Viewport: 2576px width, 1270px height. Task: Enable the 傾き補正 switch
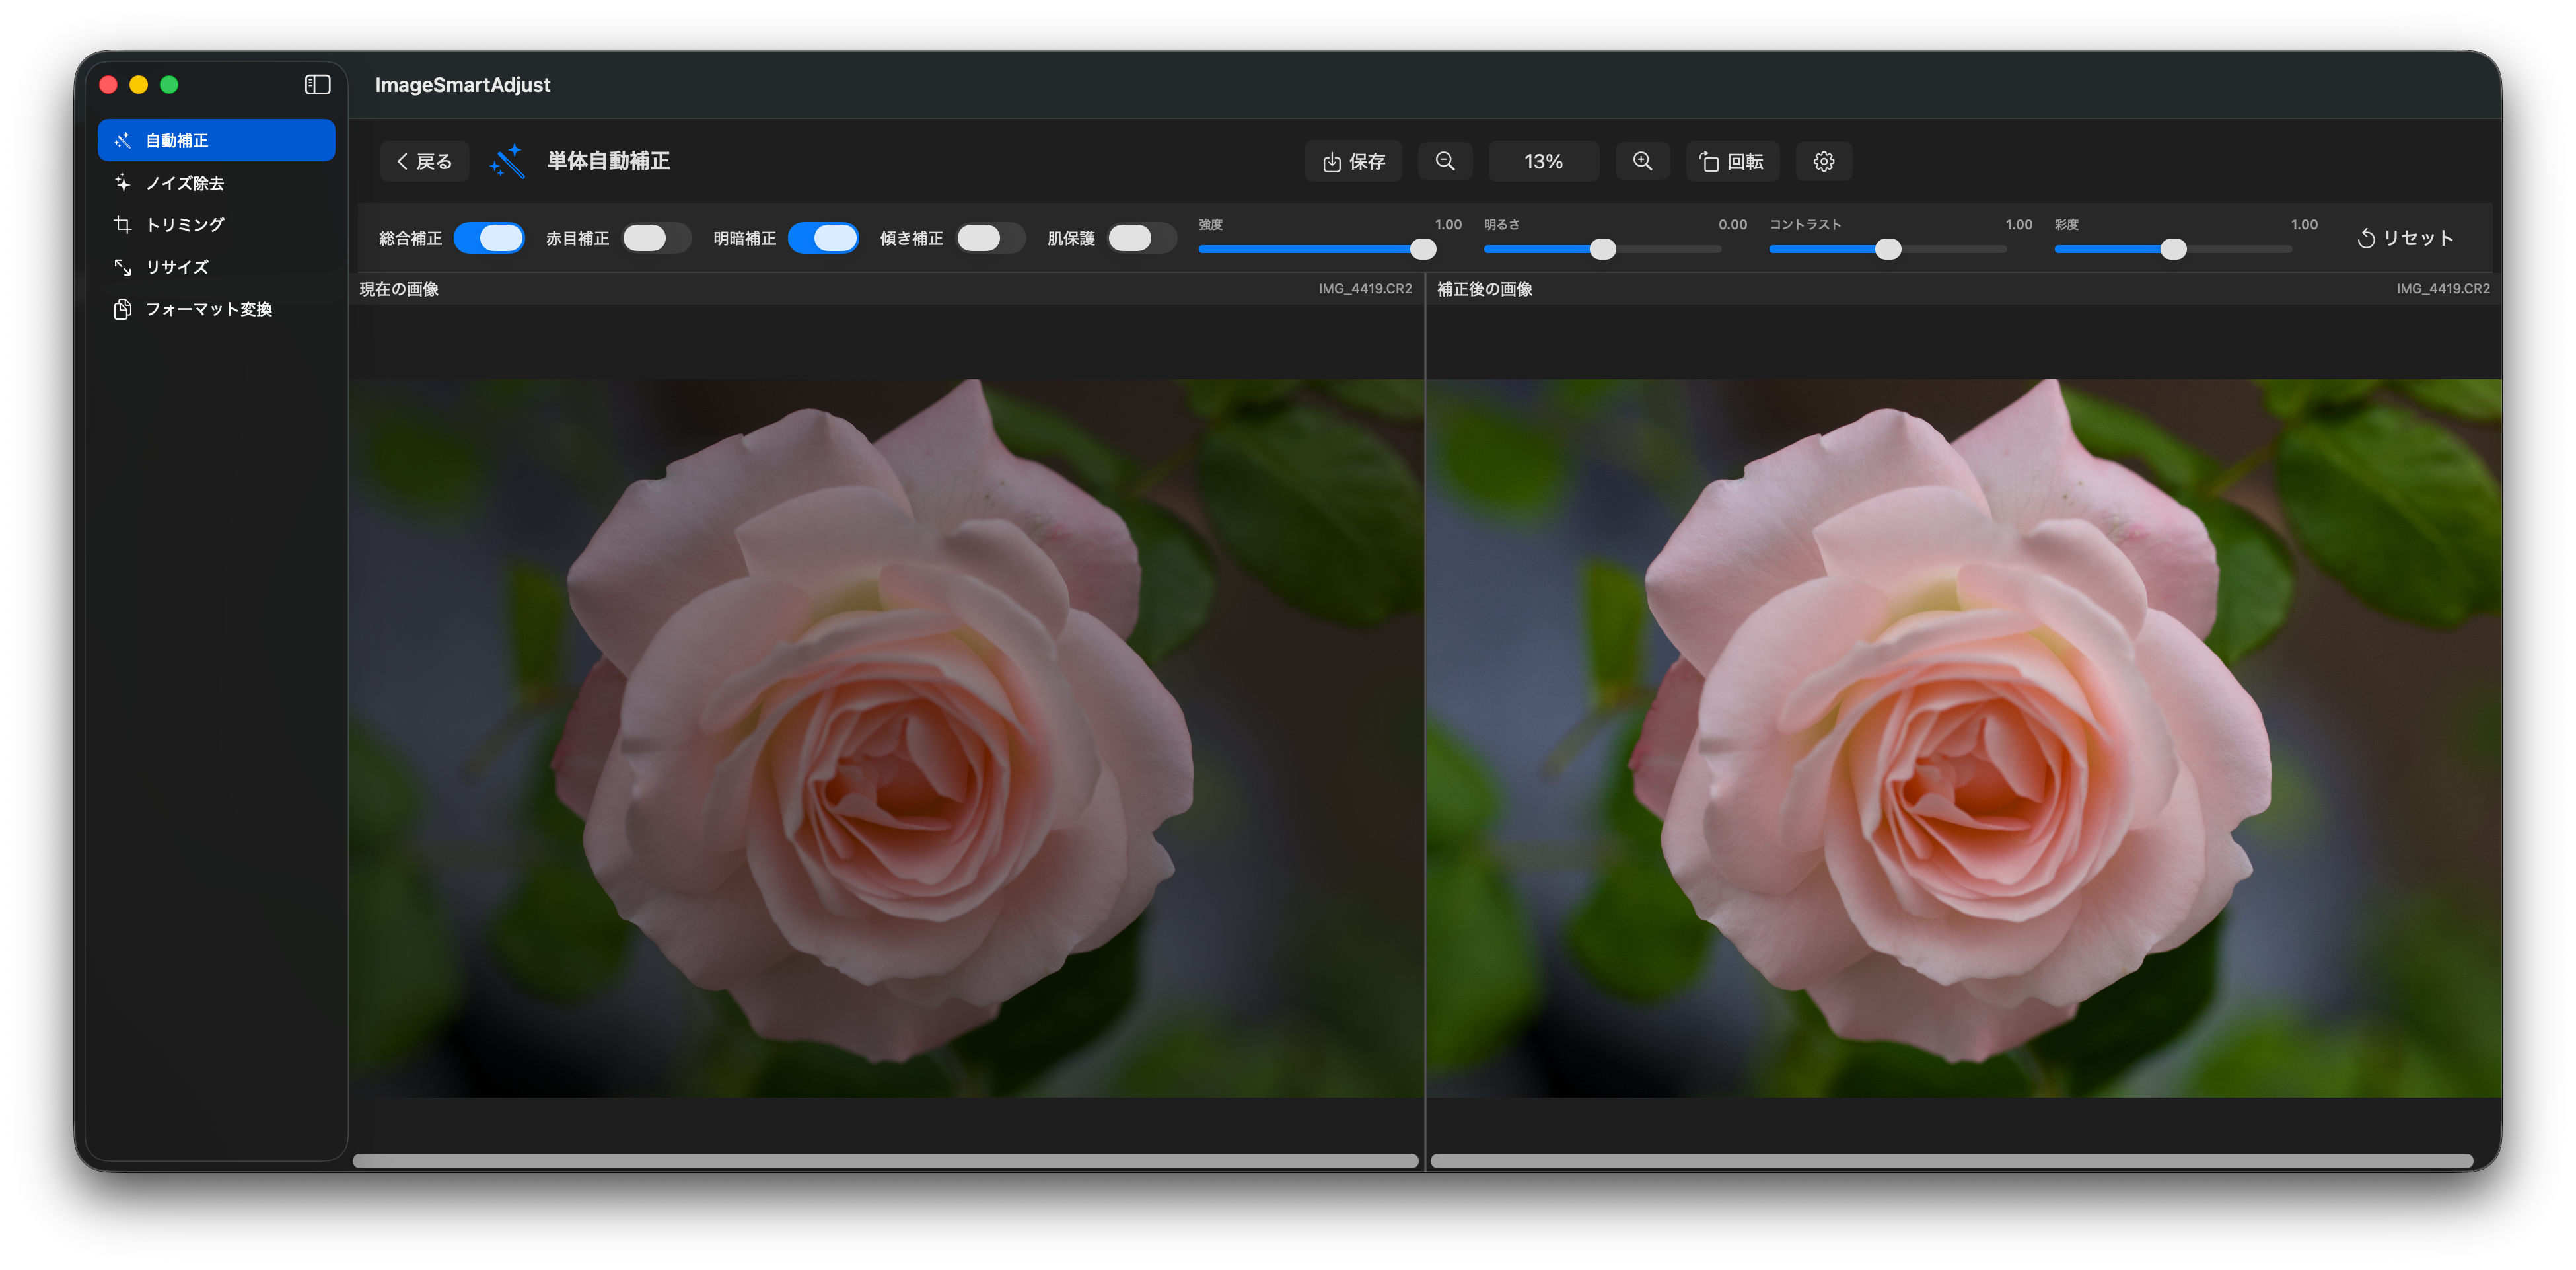(989, 238)
